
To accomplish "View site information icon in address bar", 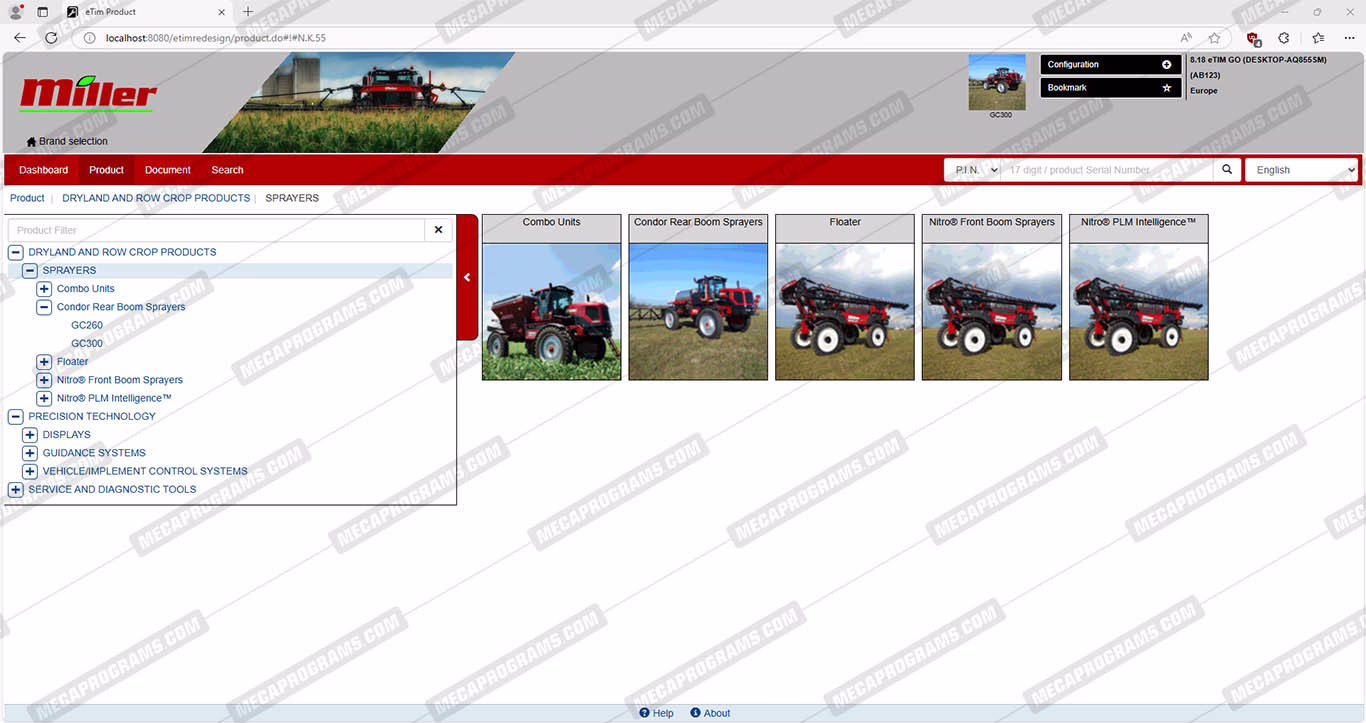I will click(89, 38).
